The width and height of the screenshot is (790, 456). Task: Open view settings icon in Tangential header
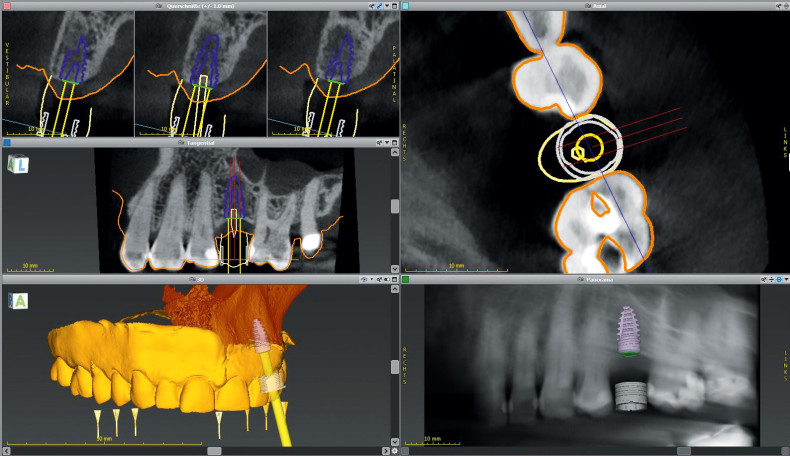[379, 143]
